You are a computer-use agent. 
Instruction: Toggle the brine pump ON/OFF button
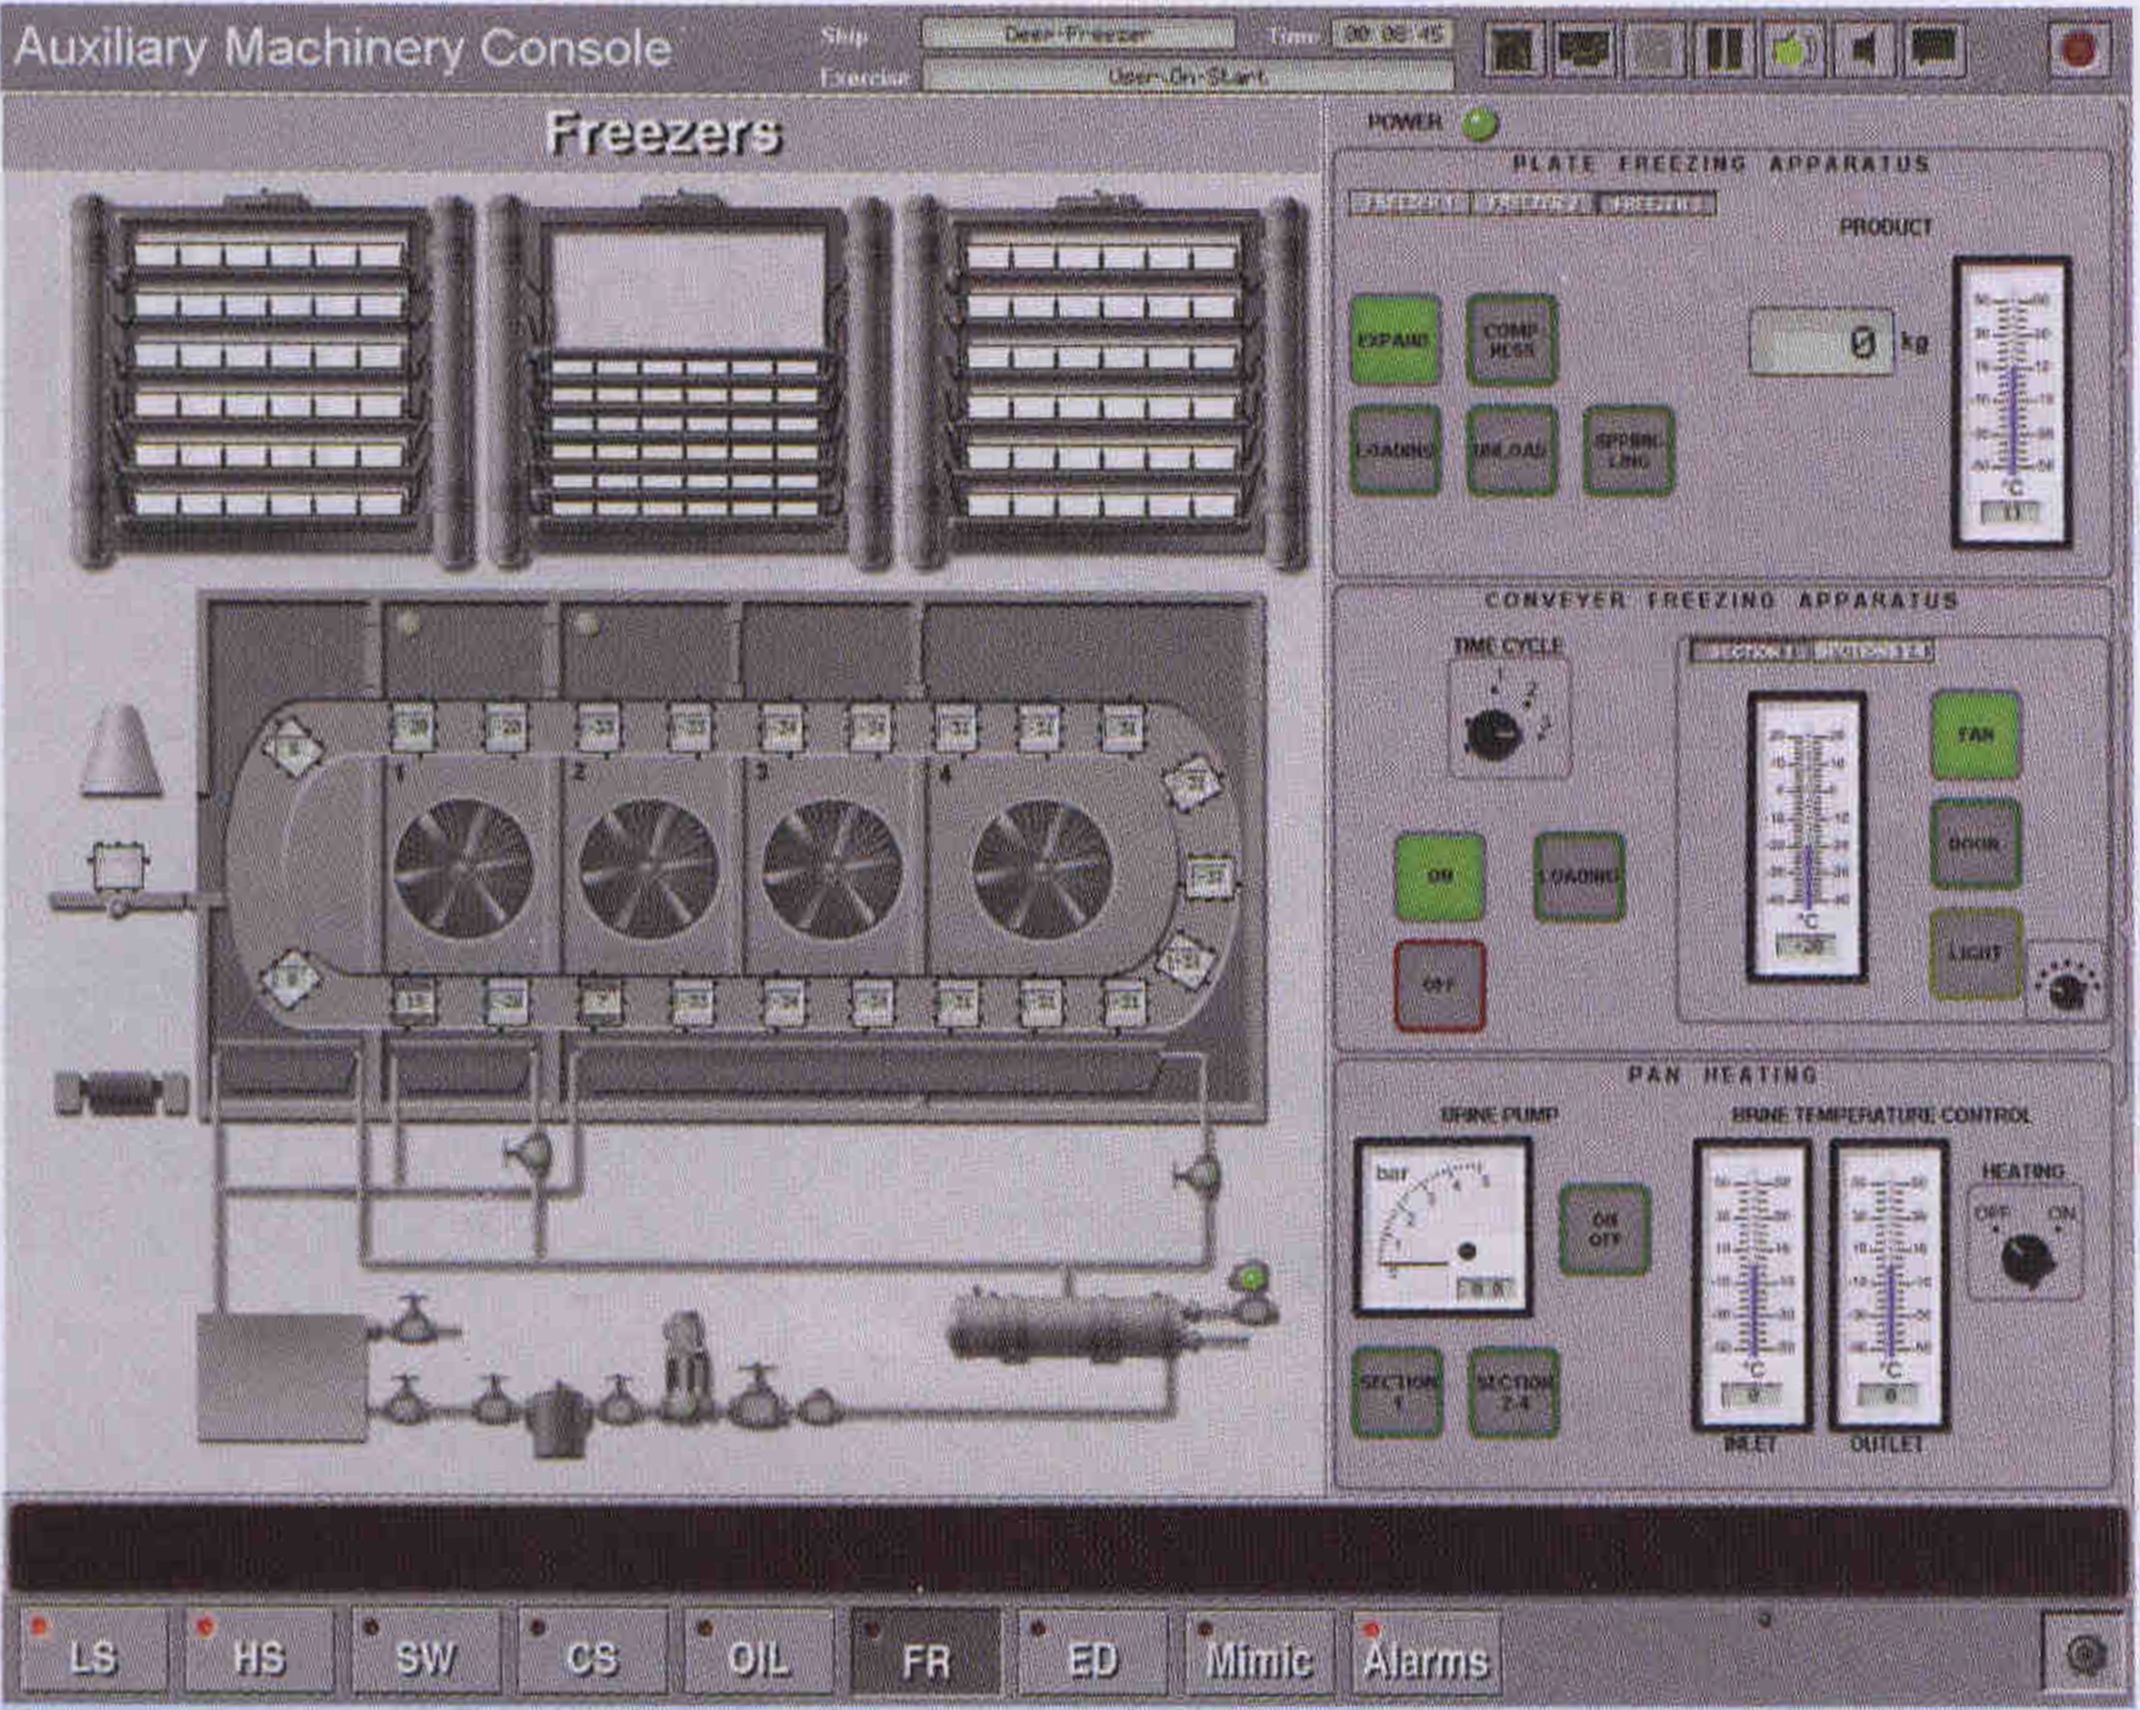pos(1604,1229)
